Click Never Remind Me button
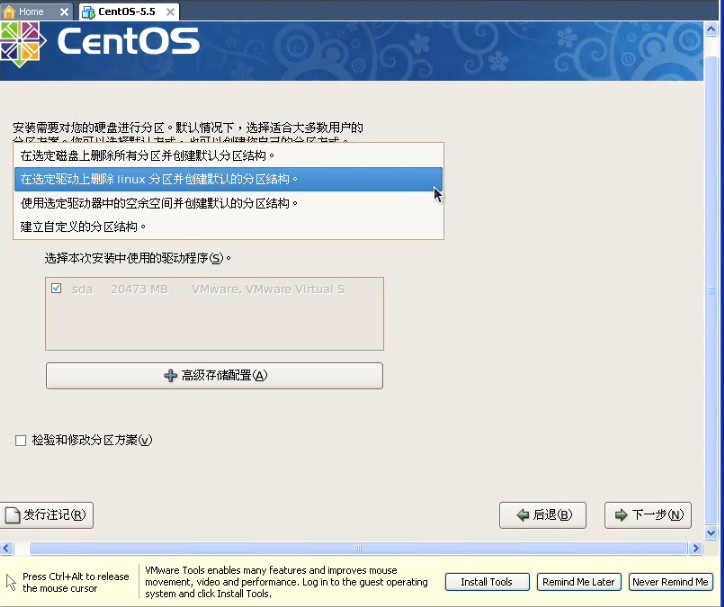This screenshot has height=607, width=724. (x=670, y=582)
